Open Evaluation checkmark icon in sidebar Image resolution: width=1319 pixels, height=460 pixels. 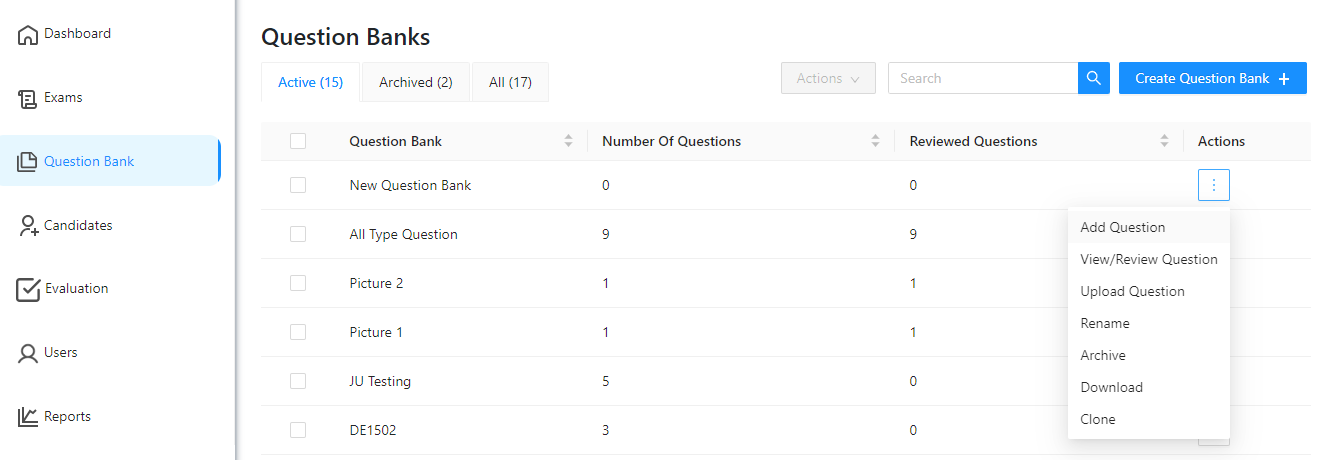(28, 289)
